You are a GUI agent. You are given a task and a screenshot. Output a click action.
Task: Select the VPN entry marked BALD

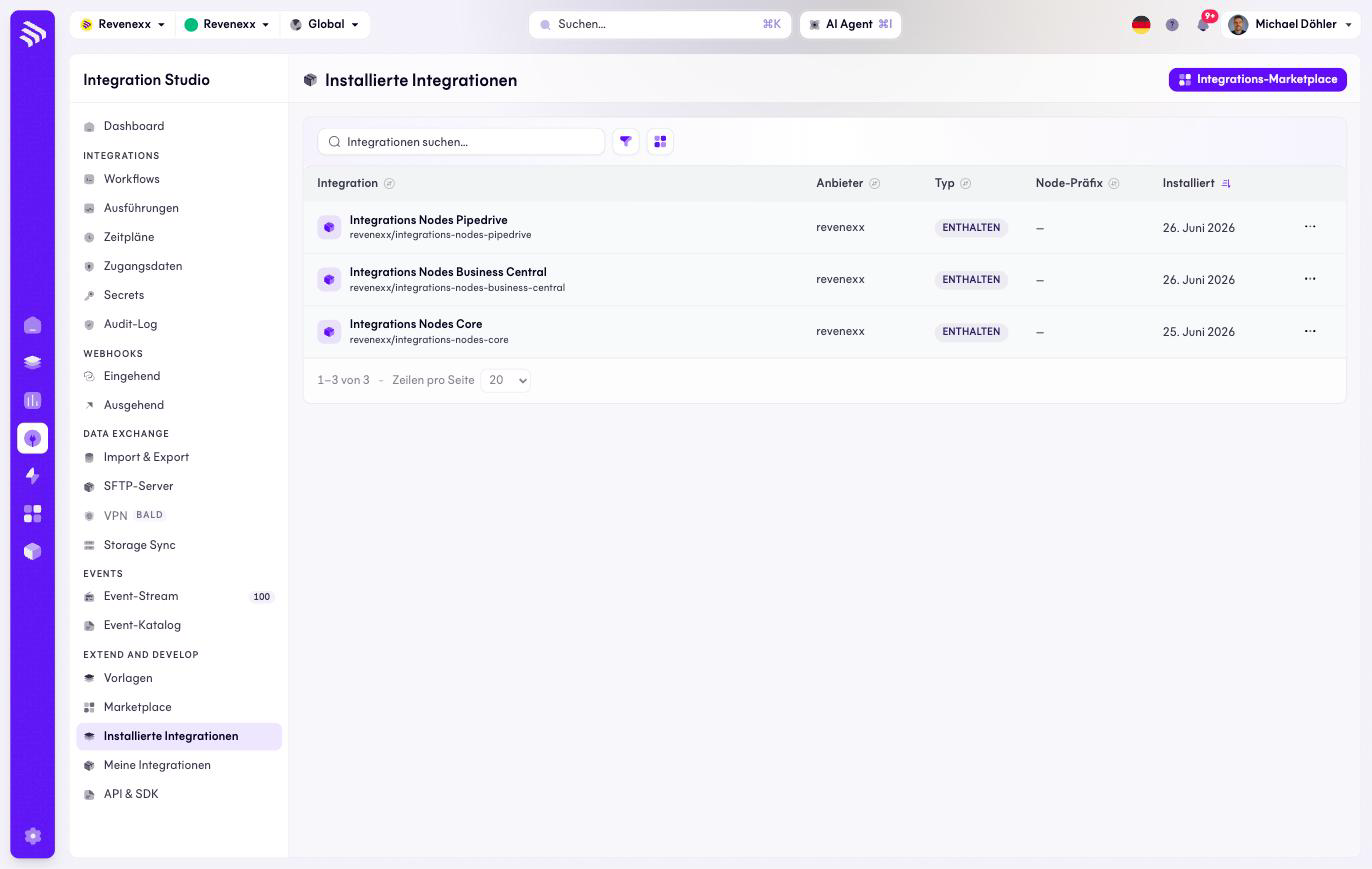click(179, 516)
